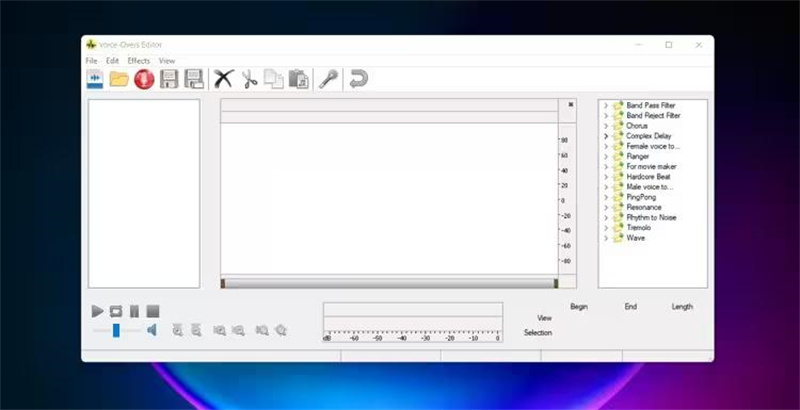Image resolution: width=800 pixels, height=410 pixels.
Task: Select Resonance in the effects tree
Action: [643, 208]
